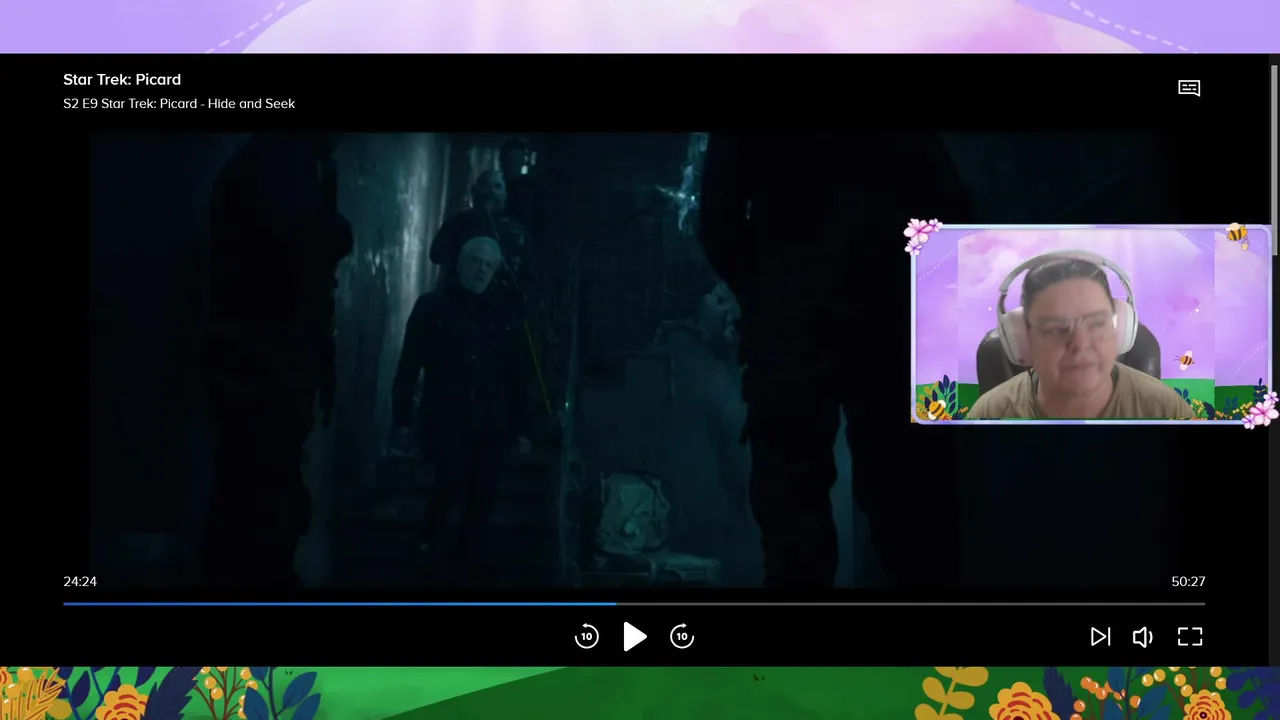Skip forward 10 seconds

pyautogui.click(x=682, y=637)
